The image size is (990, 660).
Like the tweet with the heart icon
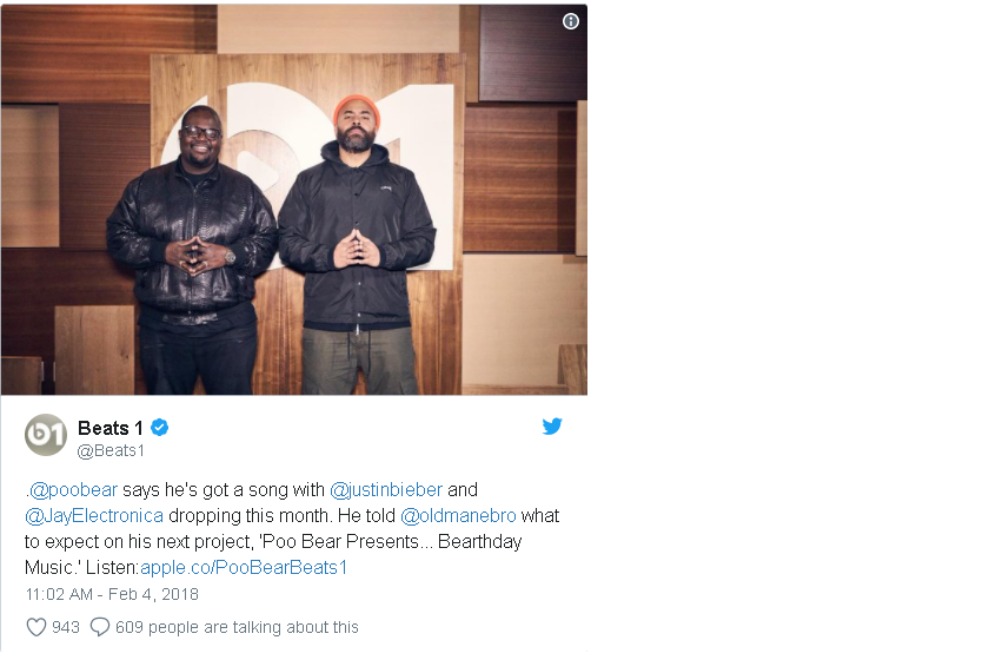tap(36, 627)
